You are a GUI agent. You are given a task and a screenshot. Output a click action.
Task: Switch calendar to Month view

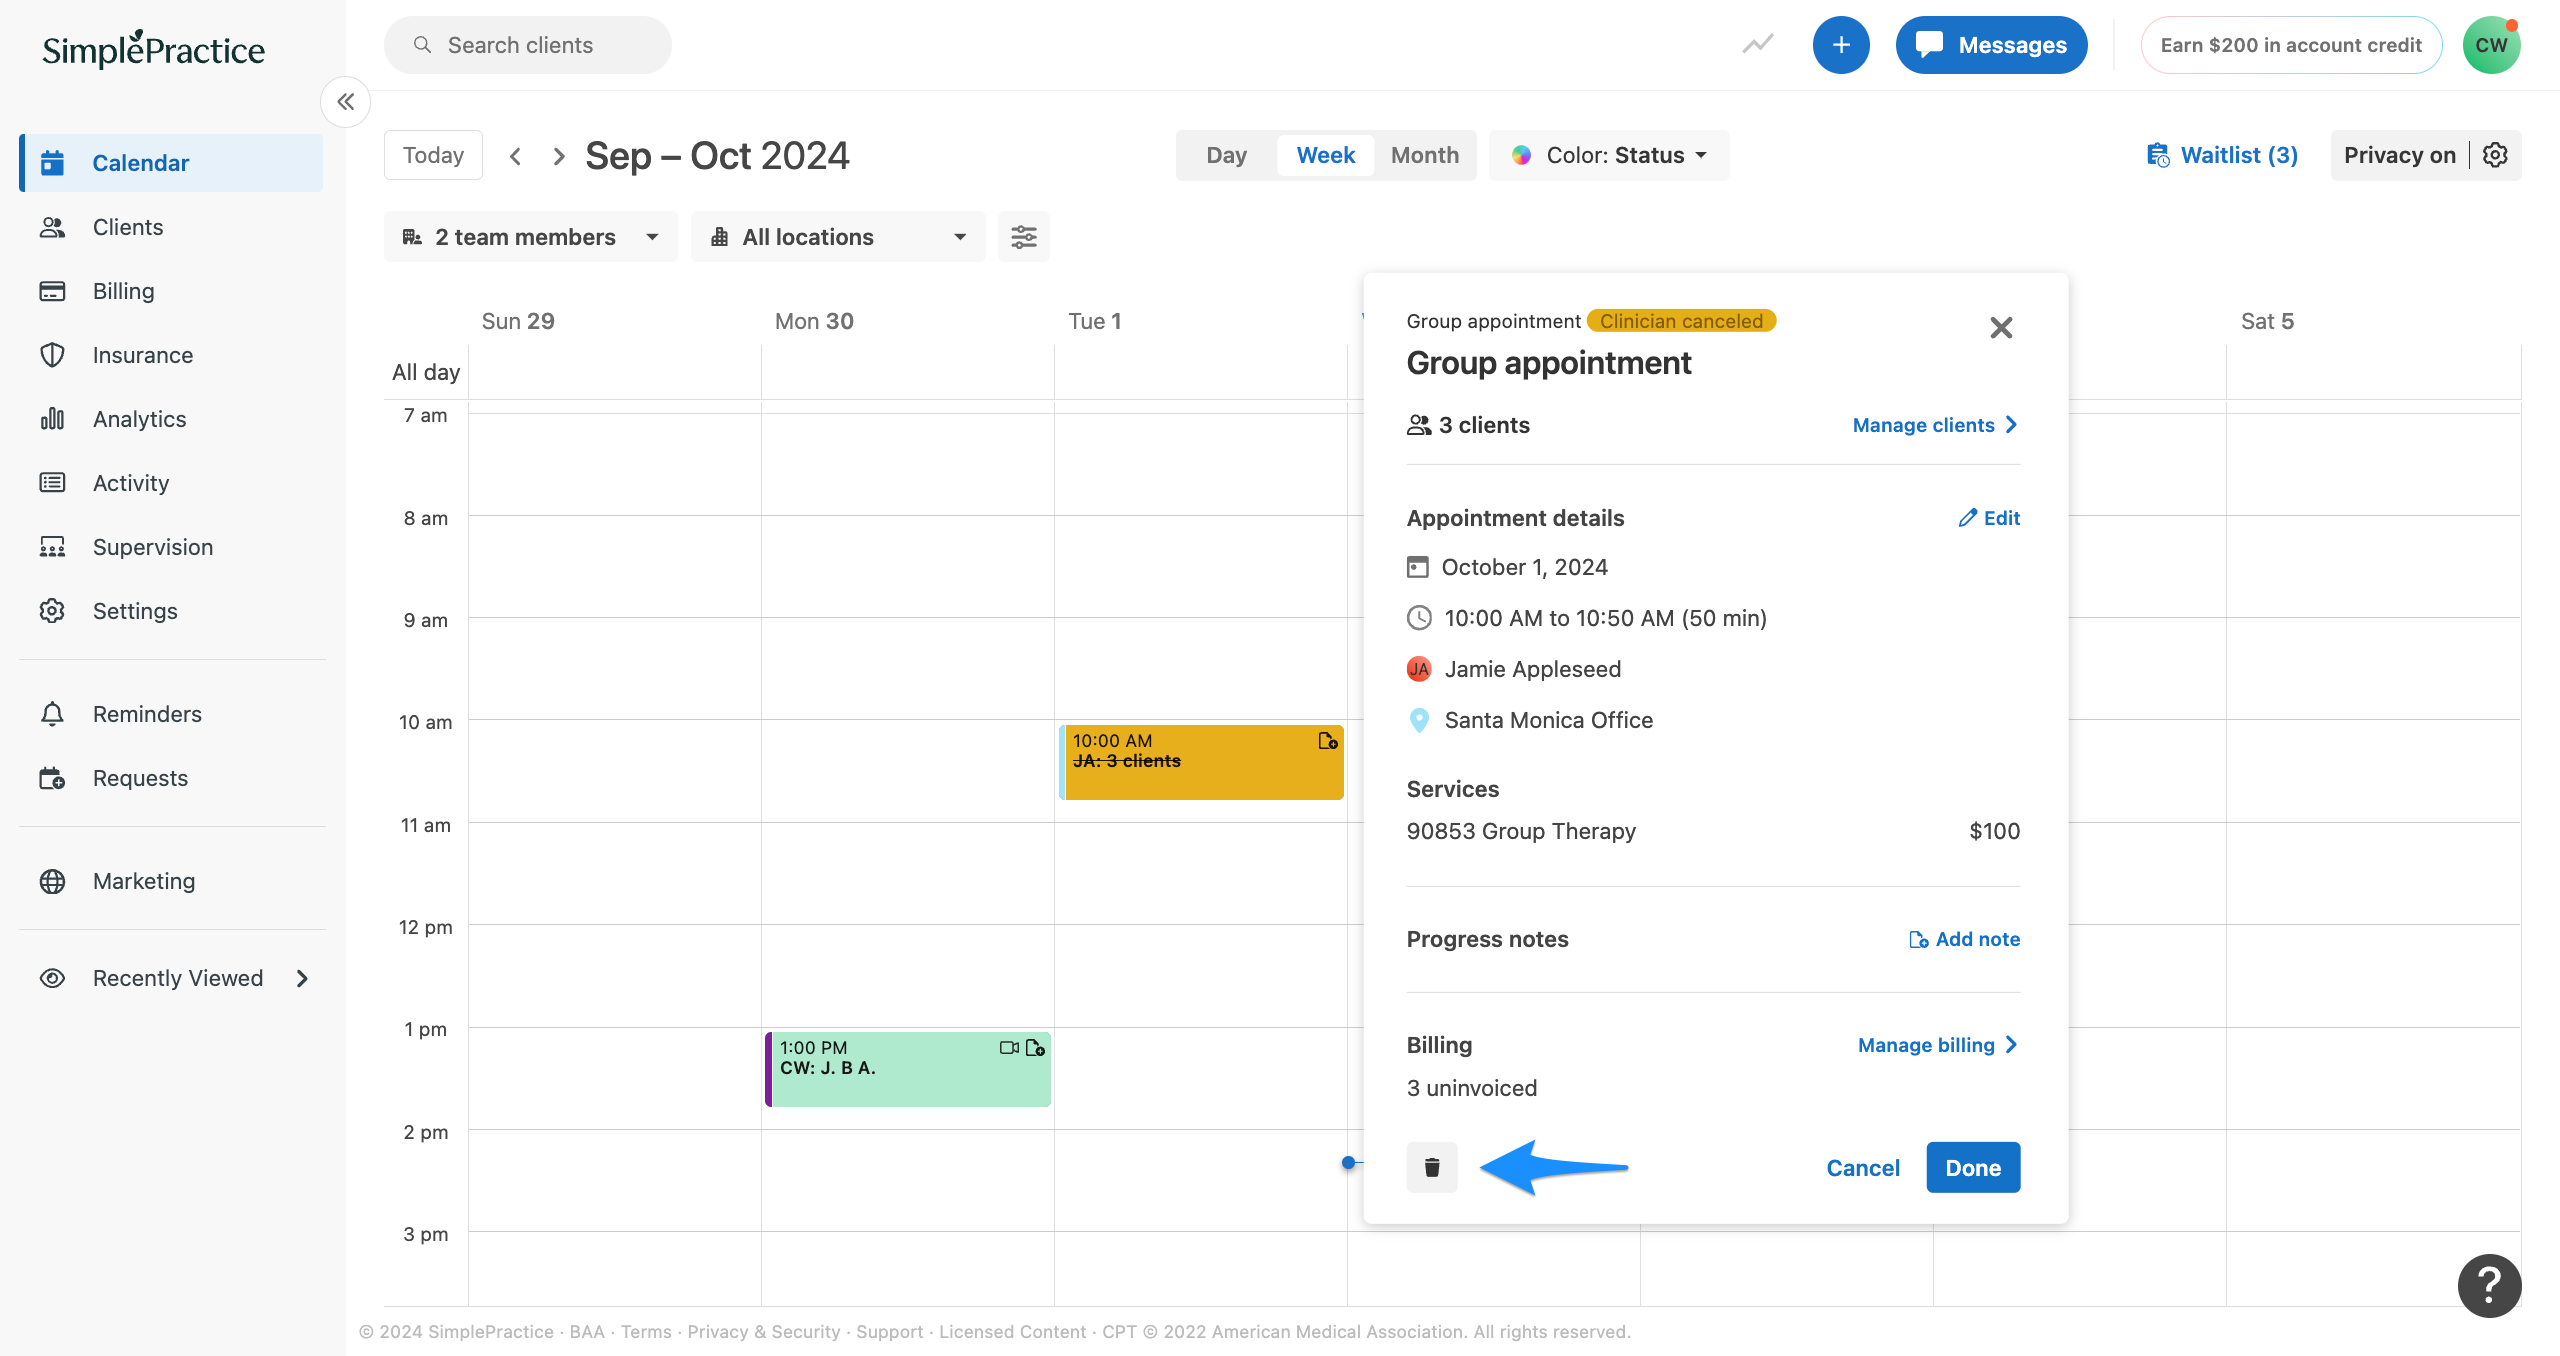[1425, 155]
